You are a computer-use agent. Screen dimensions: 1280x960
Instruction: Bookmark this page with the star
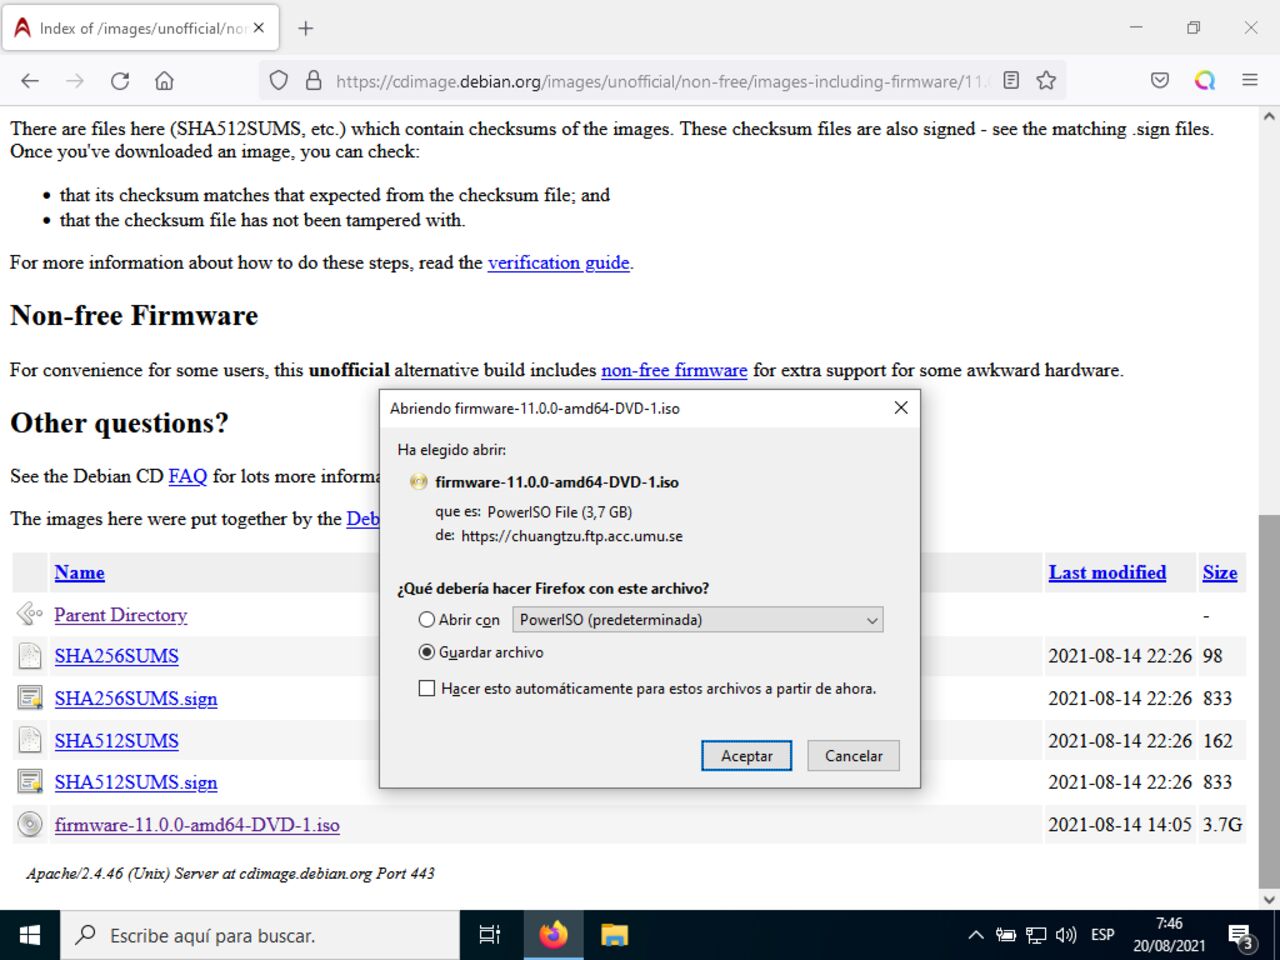(1046, 80)
